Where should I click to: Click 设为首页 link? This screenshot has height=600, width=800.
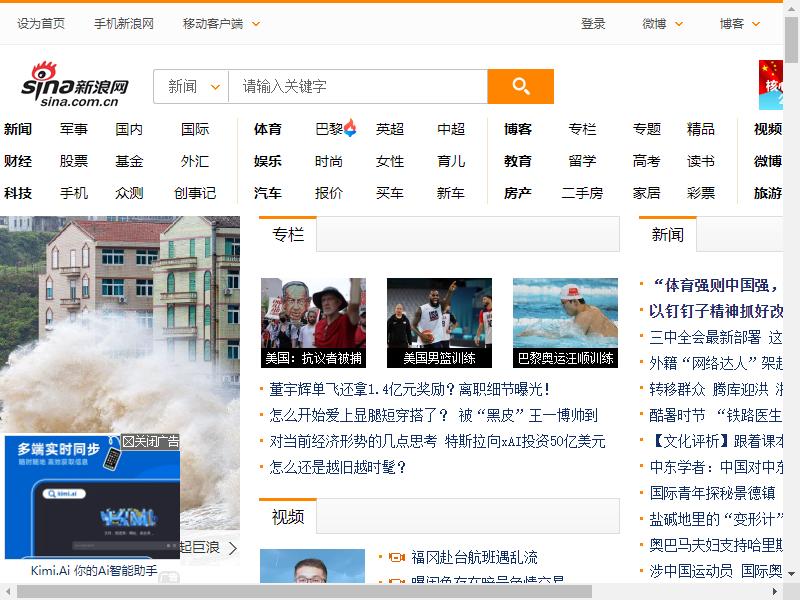[41, 23]
